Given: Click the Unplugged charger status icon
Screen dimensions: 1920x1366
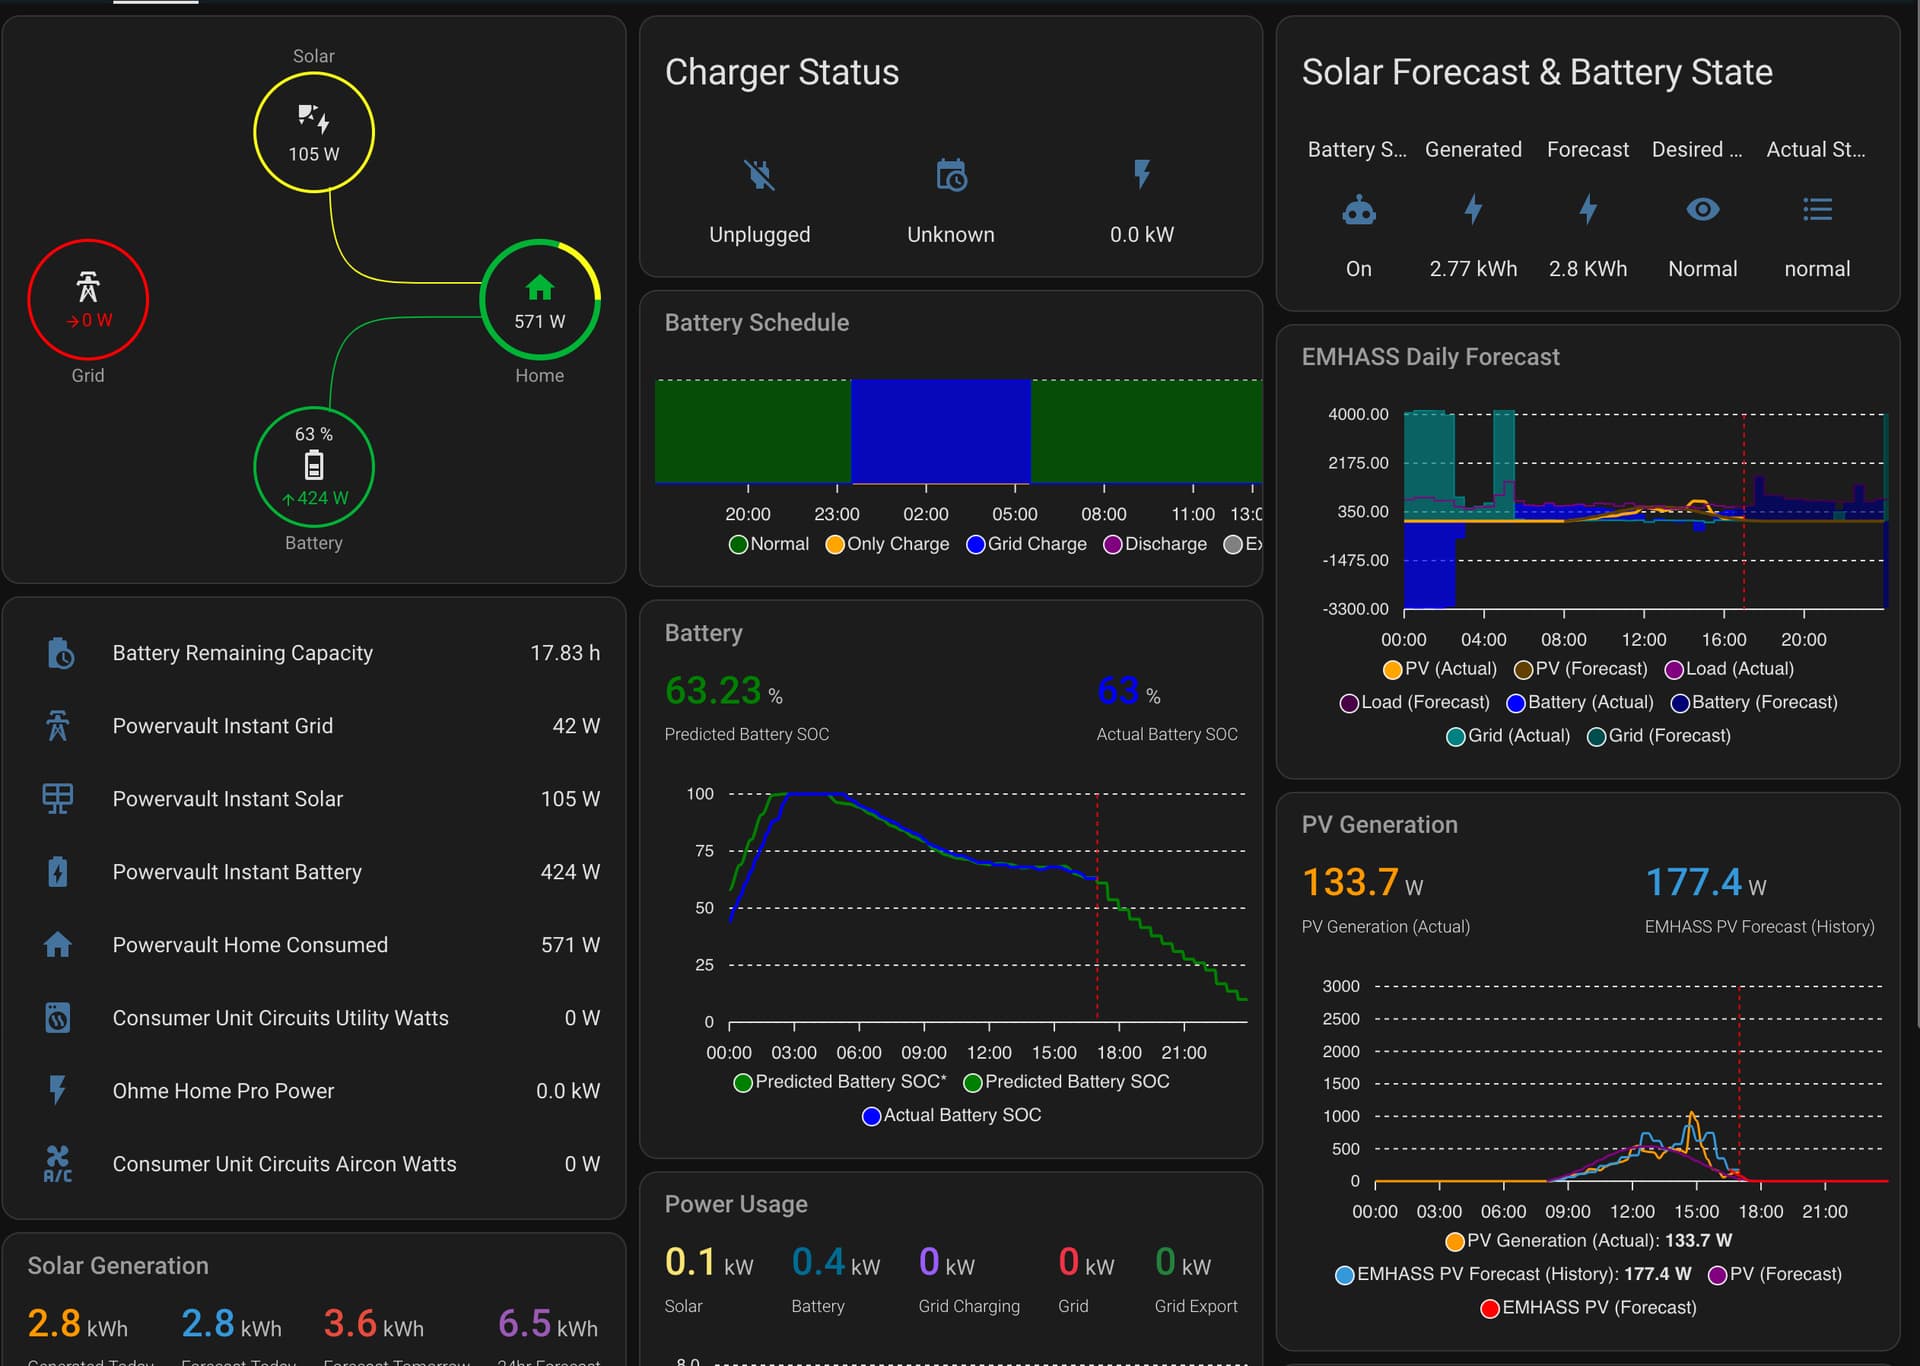Looking at the screenshot, I should click(x=759, y=175).
